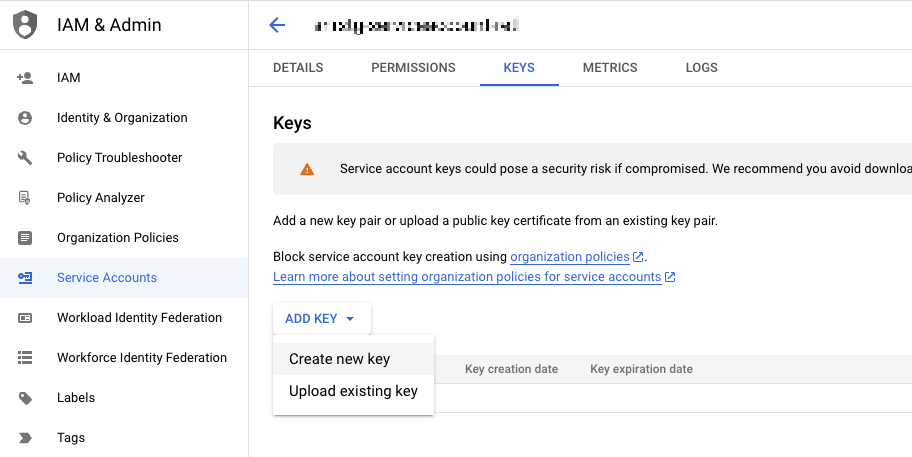
Task: Open the organization policies link
Action: coord(569,257)
